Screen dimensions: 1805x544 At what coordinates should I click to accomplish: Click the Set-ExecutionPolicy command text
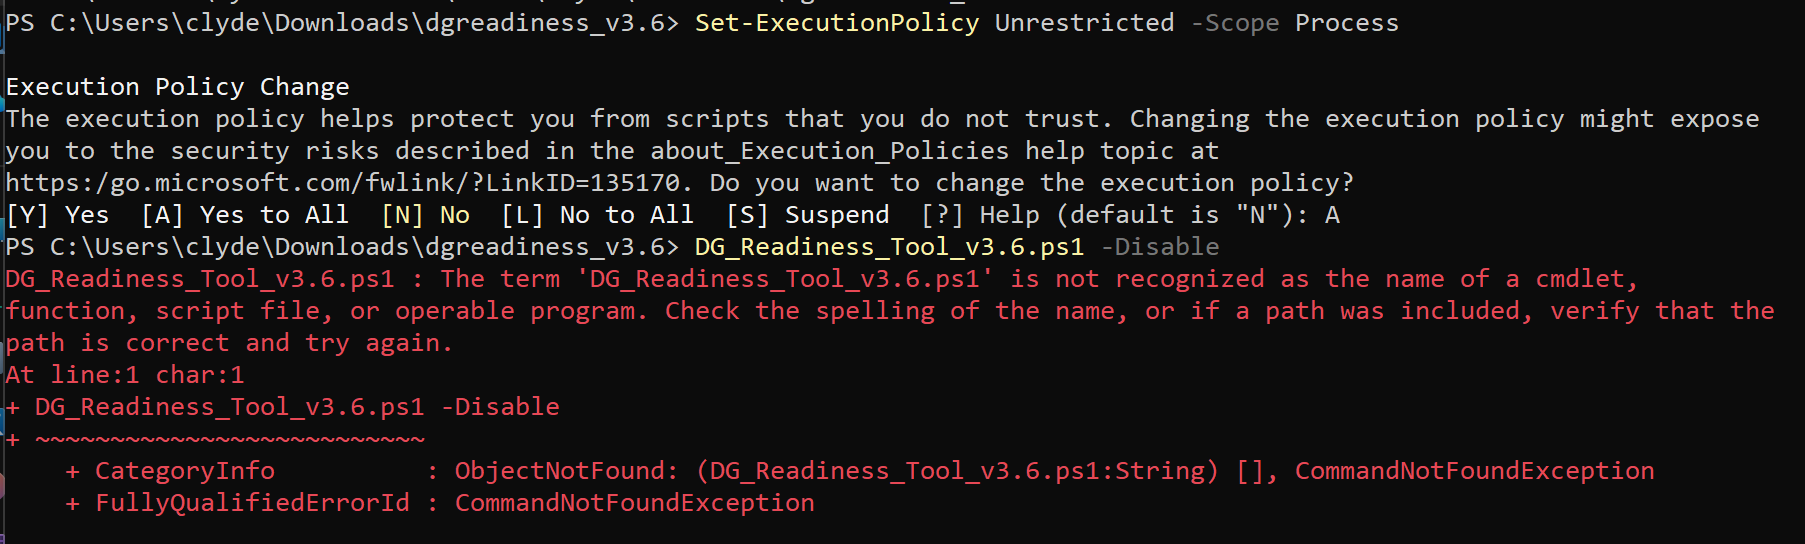836,23
